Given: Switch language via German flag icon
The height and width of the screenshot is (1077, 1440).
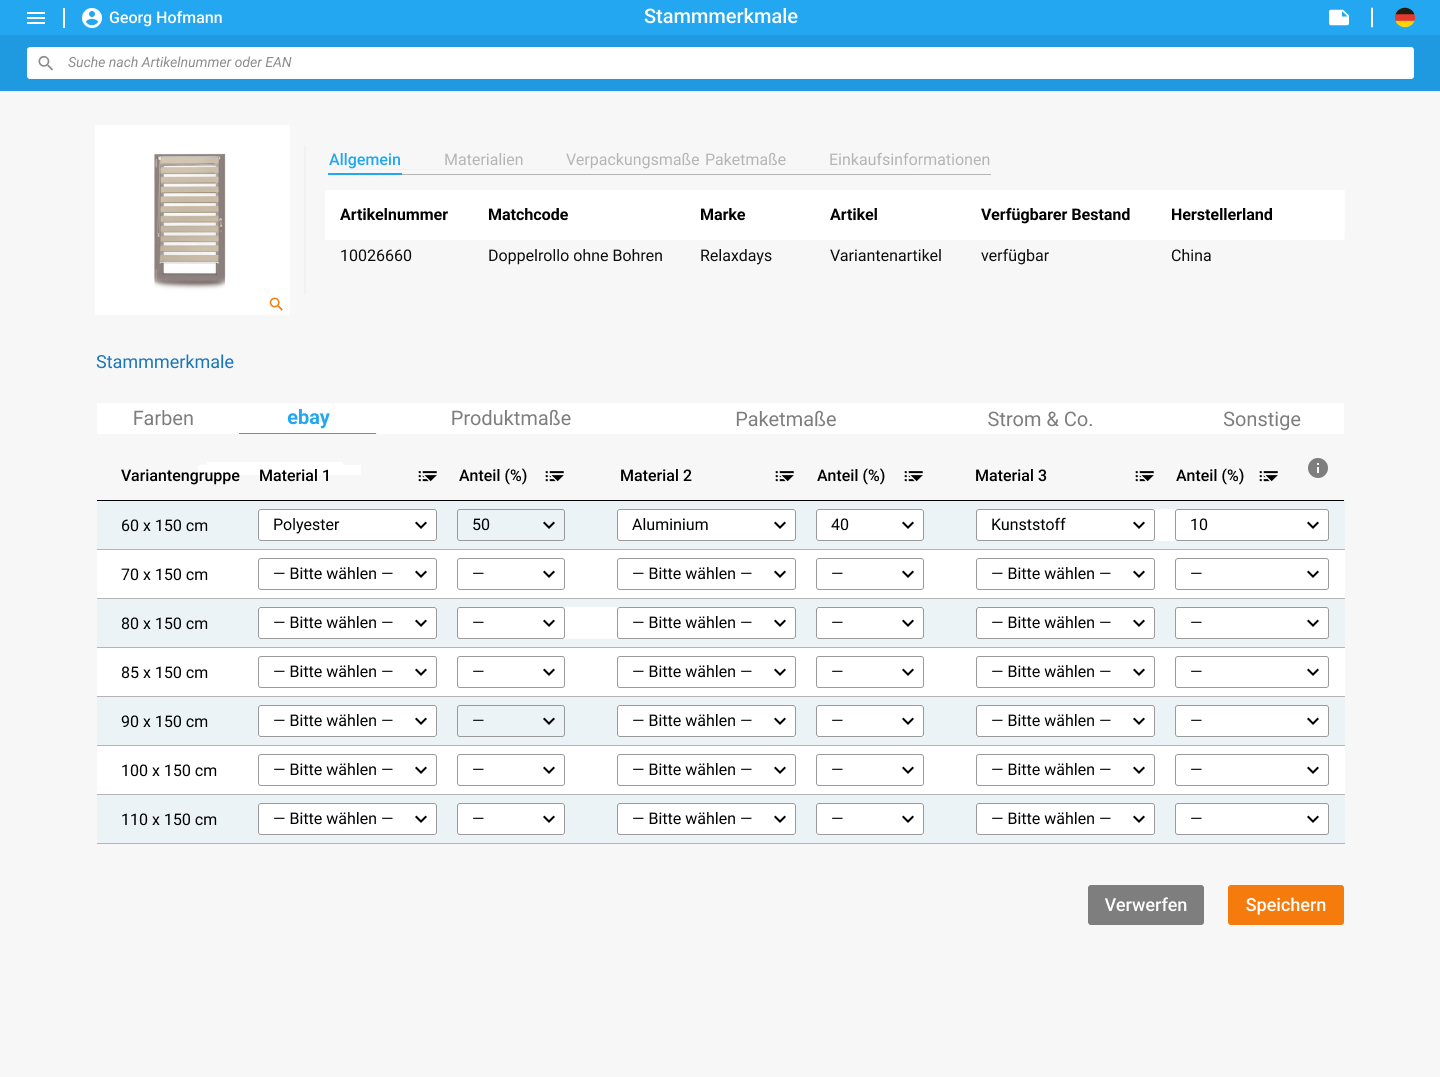Looking at the screenshot, I should 1405,17.
